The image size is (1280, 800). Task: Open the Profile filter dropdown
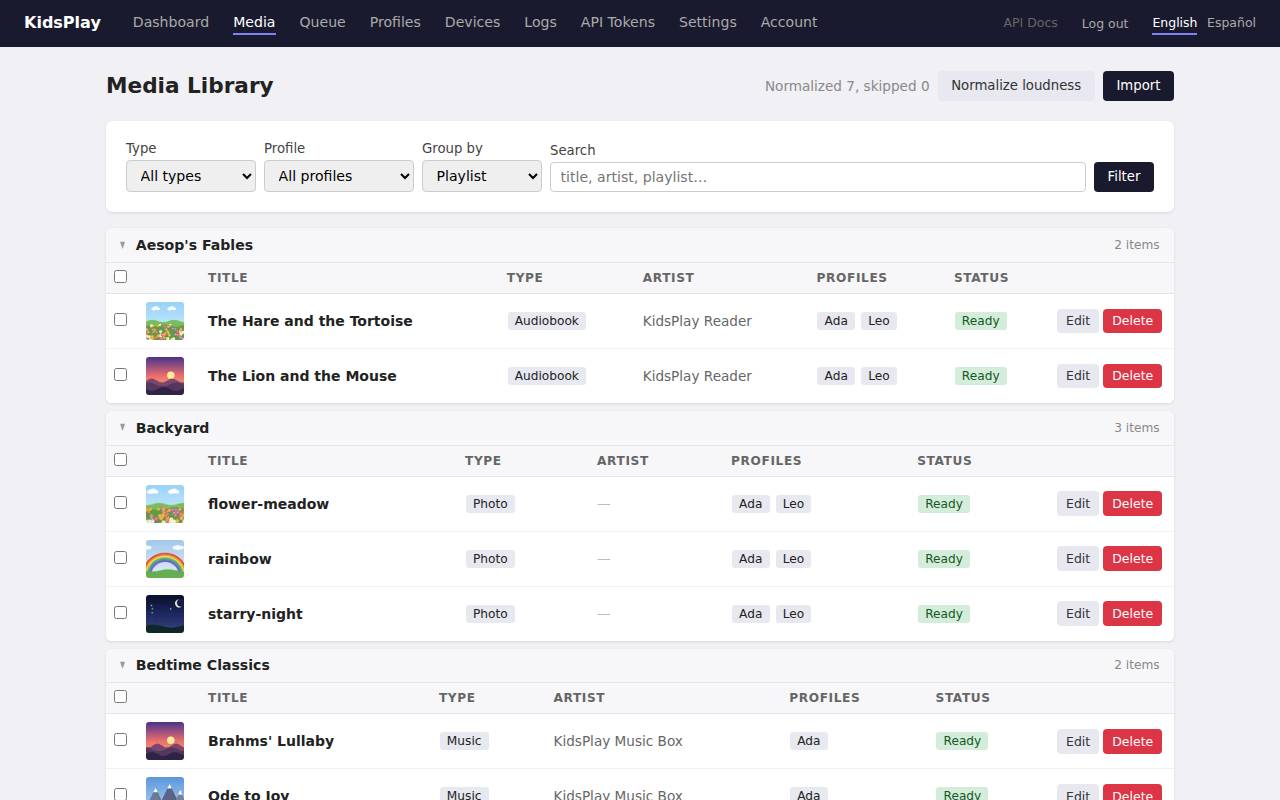tap(339, 176)
